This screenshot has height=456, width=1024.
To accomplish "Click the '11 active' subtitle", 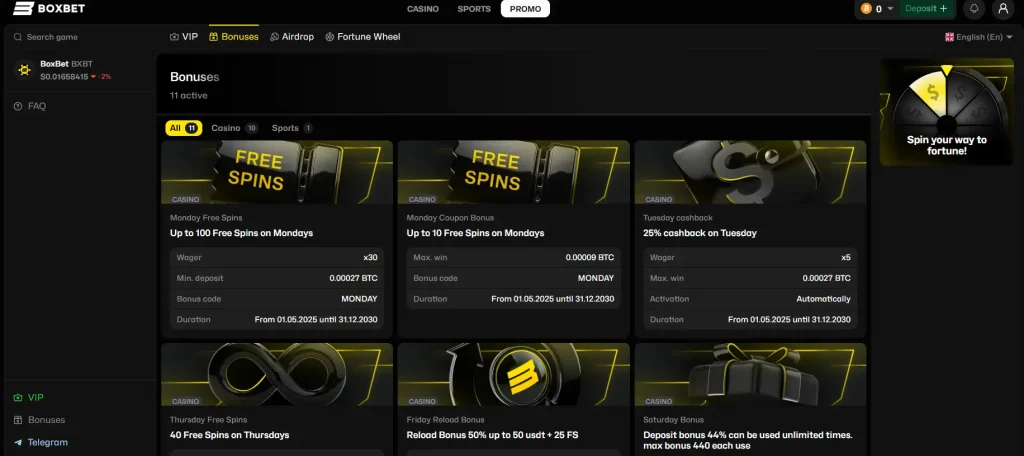I will [189, 95].
